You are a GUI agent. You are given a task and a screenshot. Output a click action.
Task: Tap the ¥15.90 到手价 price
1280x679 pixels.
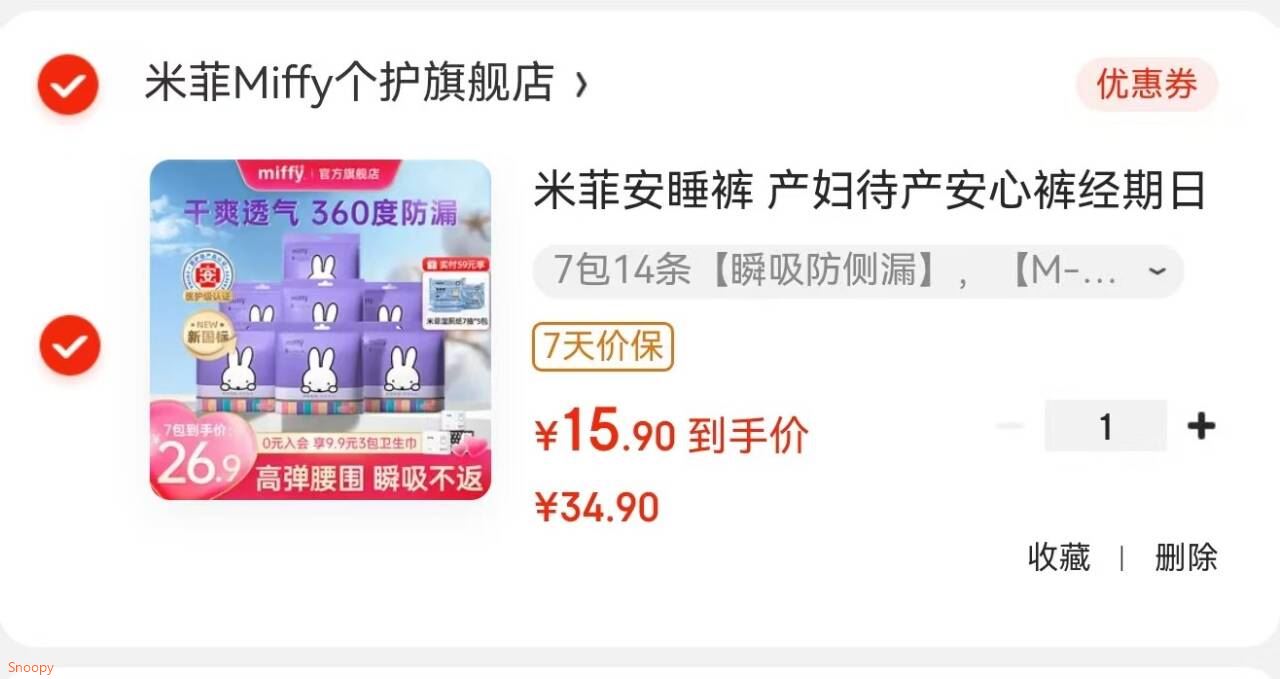[x=671, y=432]
